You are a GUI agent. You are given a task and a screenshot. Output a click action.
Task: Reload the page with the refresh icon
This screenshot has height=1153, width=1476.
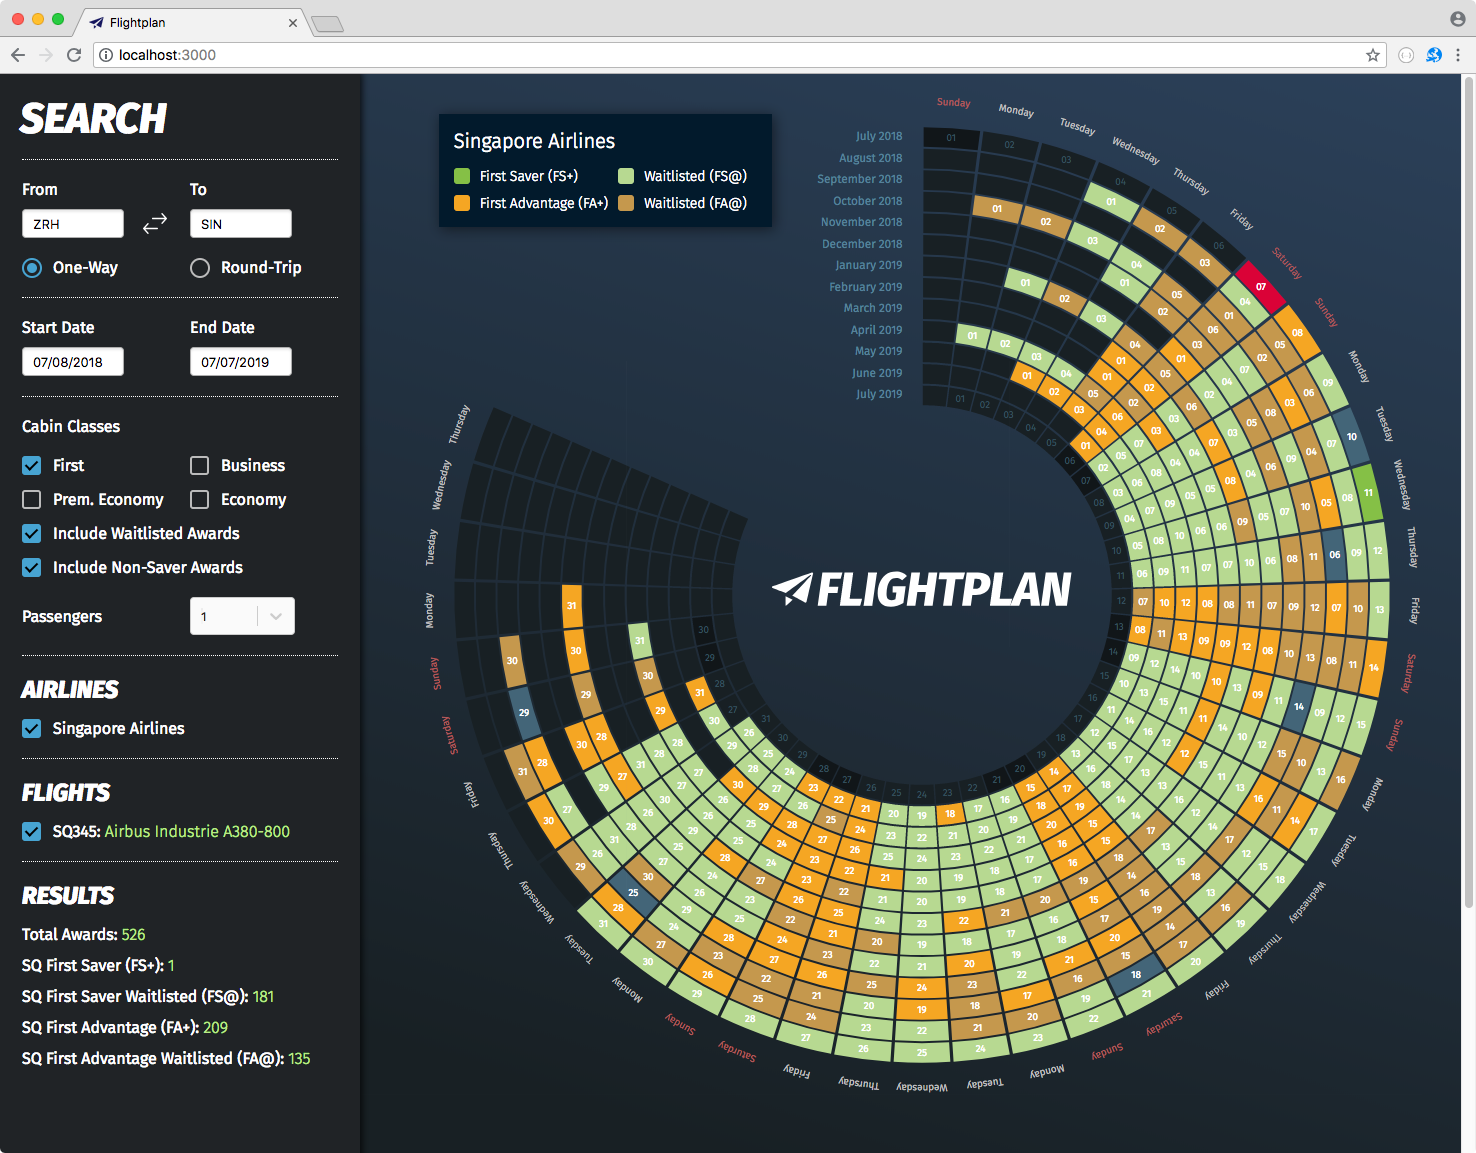point(74,55)
